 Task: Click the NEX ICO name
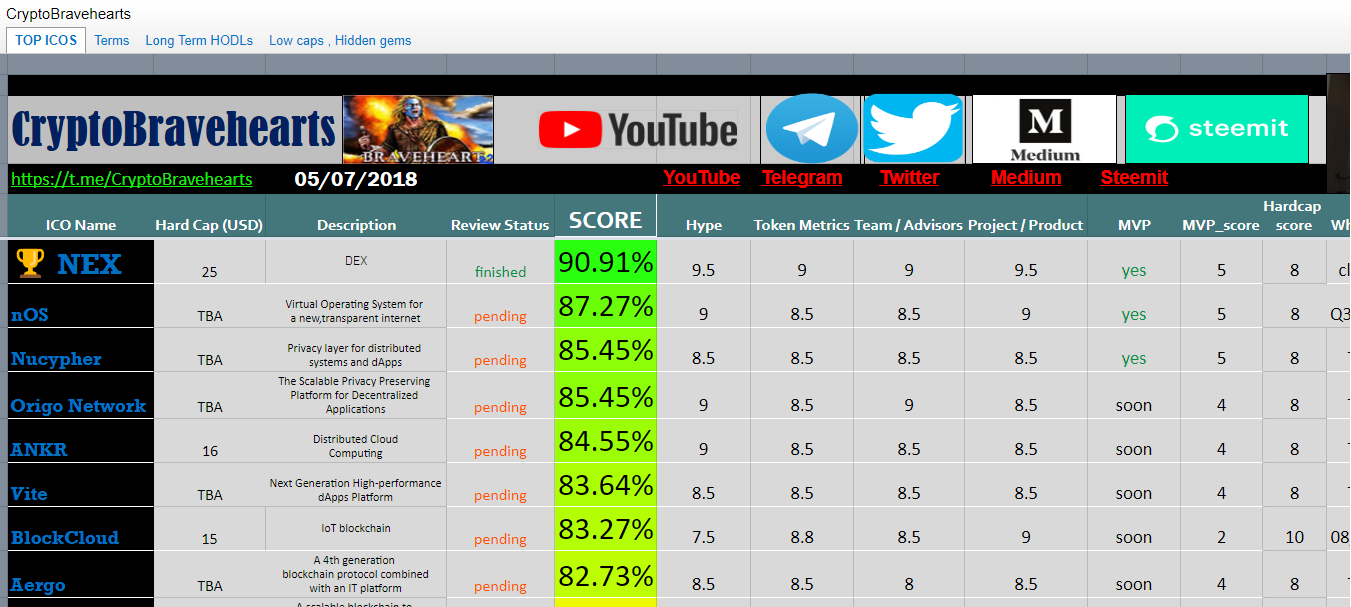click(89, 264)
